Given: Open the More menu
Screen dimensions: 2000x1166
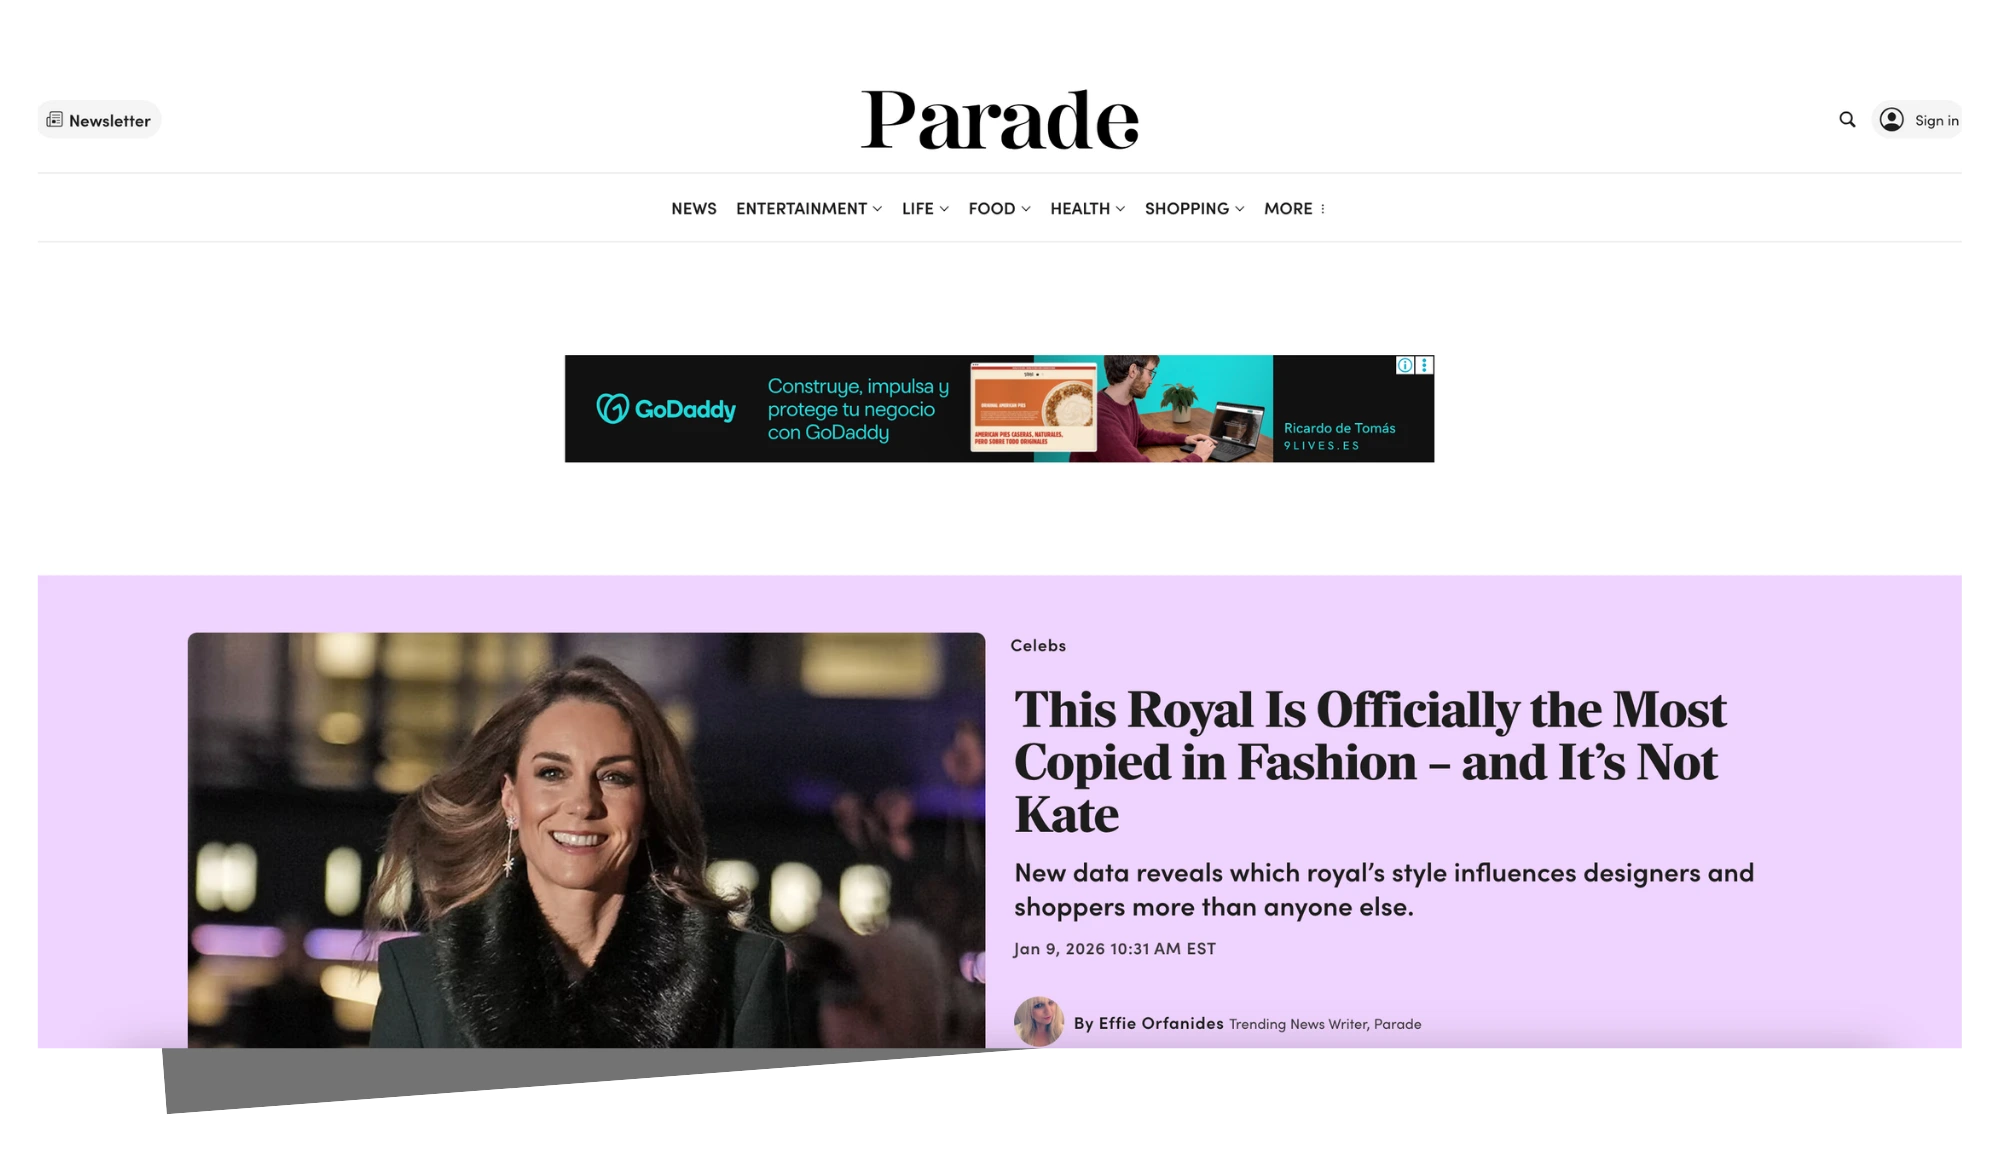Looking at the screenshot, I should tap(1294, 208).
